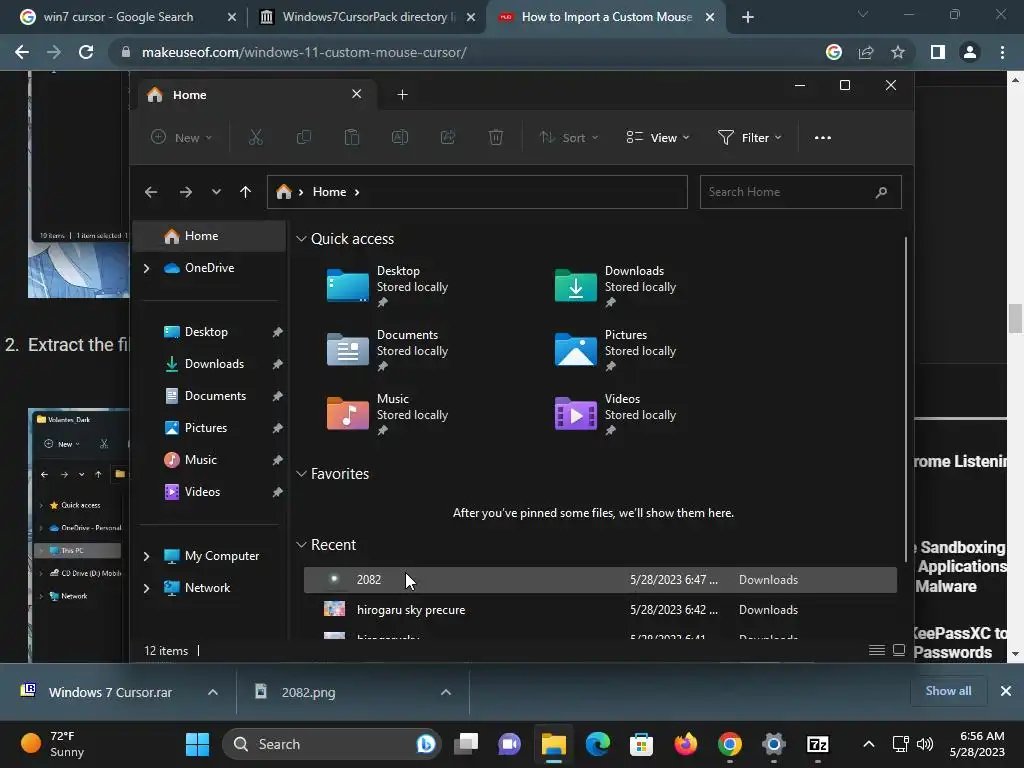The image size is (1024, 768).
Task: Click the Chrome address bar URL
Action: click(x=304, y=52)
